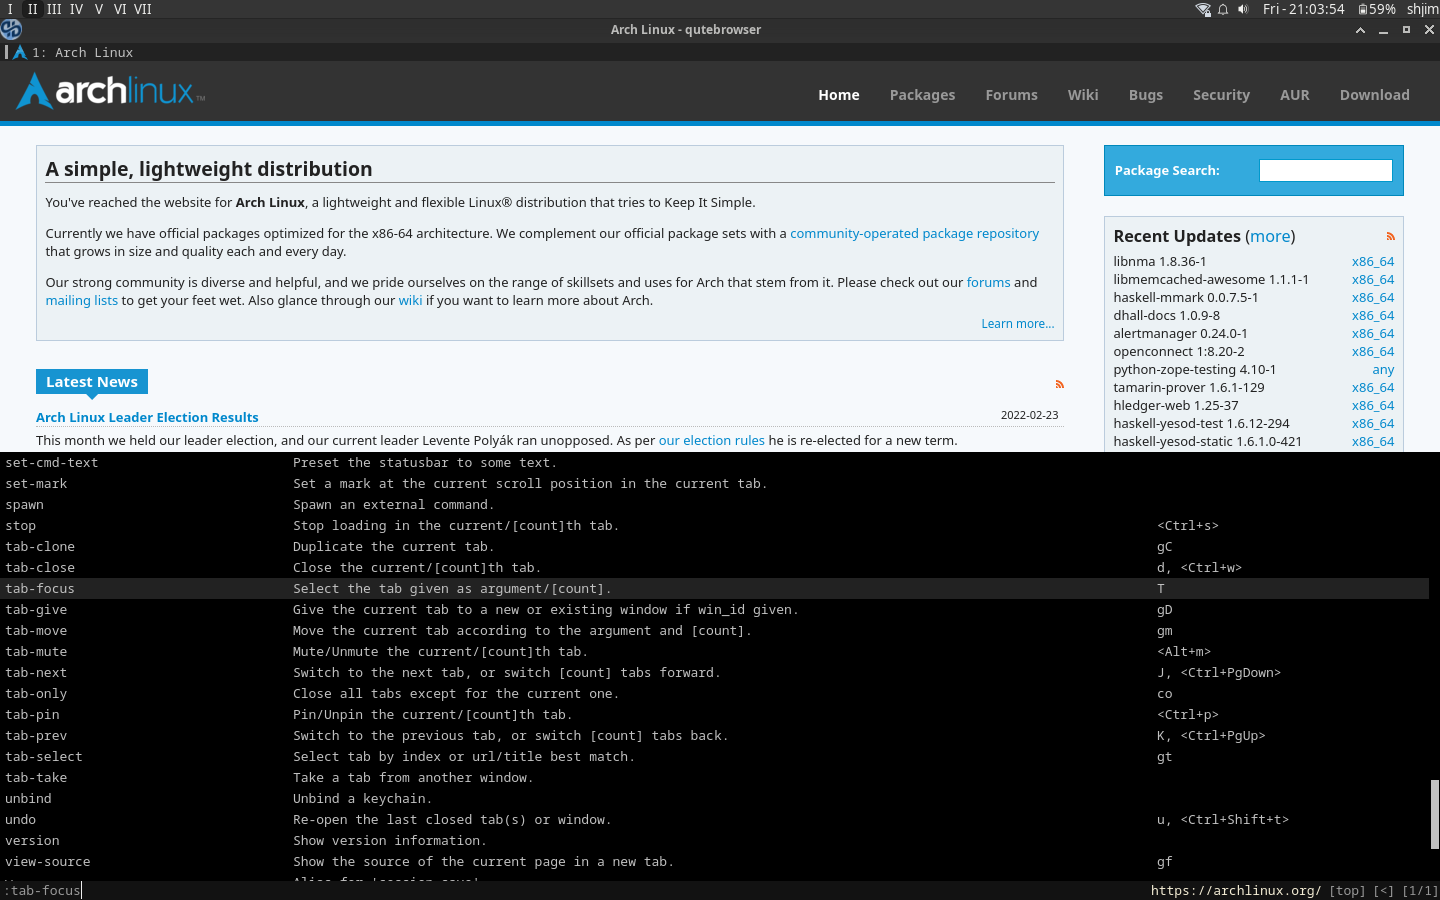Select the 'tab-take' completion entry
1440x900 pixels.
click(x=714, y=777)
